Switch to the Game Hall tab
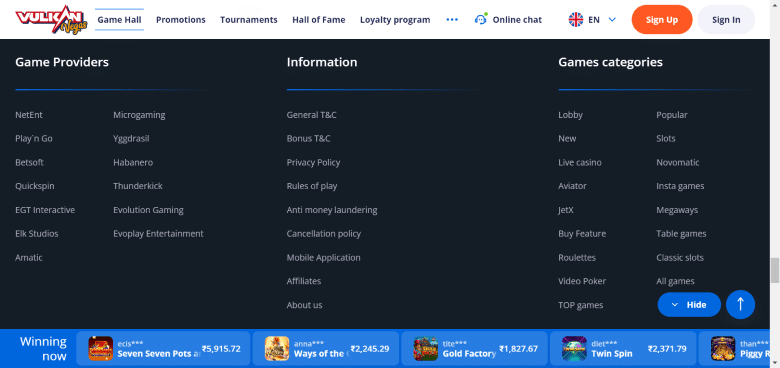Image resolution: width=780 pixels, height=368 pixels. click(119, 20)
